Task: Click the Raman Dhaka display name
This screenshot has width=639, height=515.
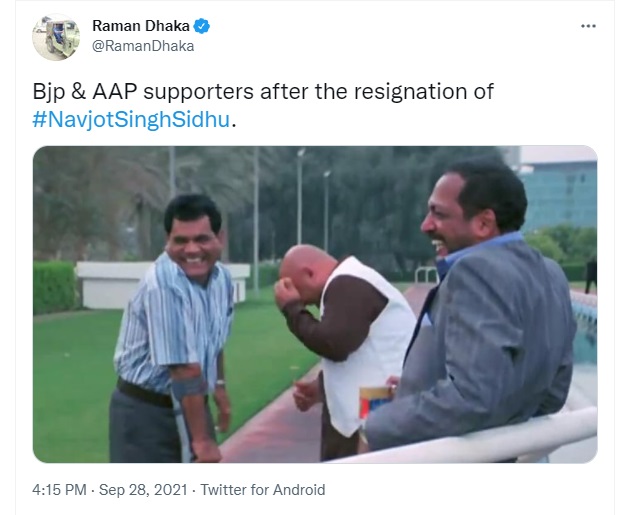Action: [141, 26]
